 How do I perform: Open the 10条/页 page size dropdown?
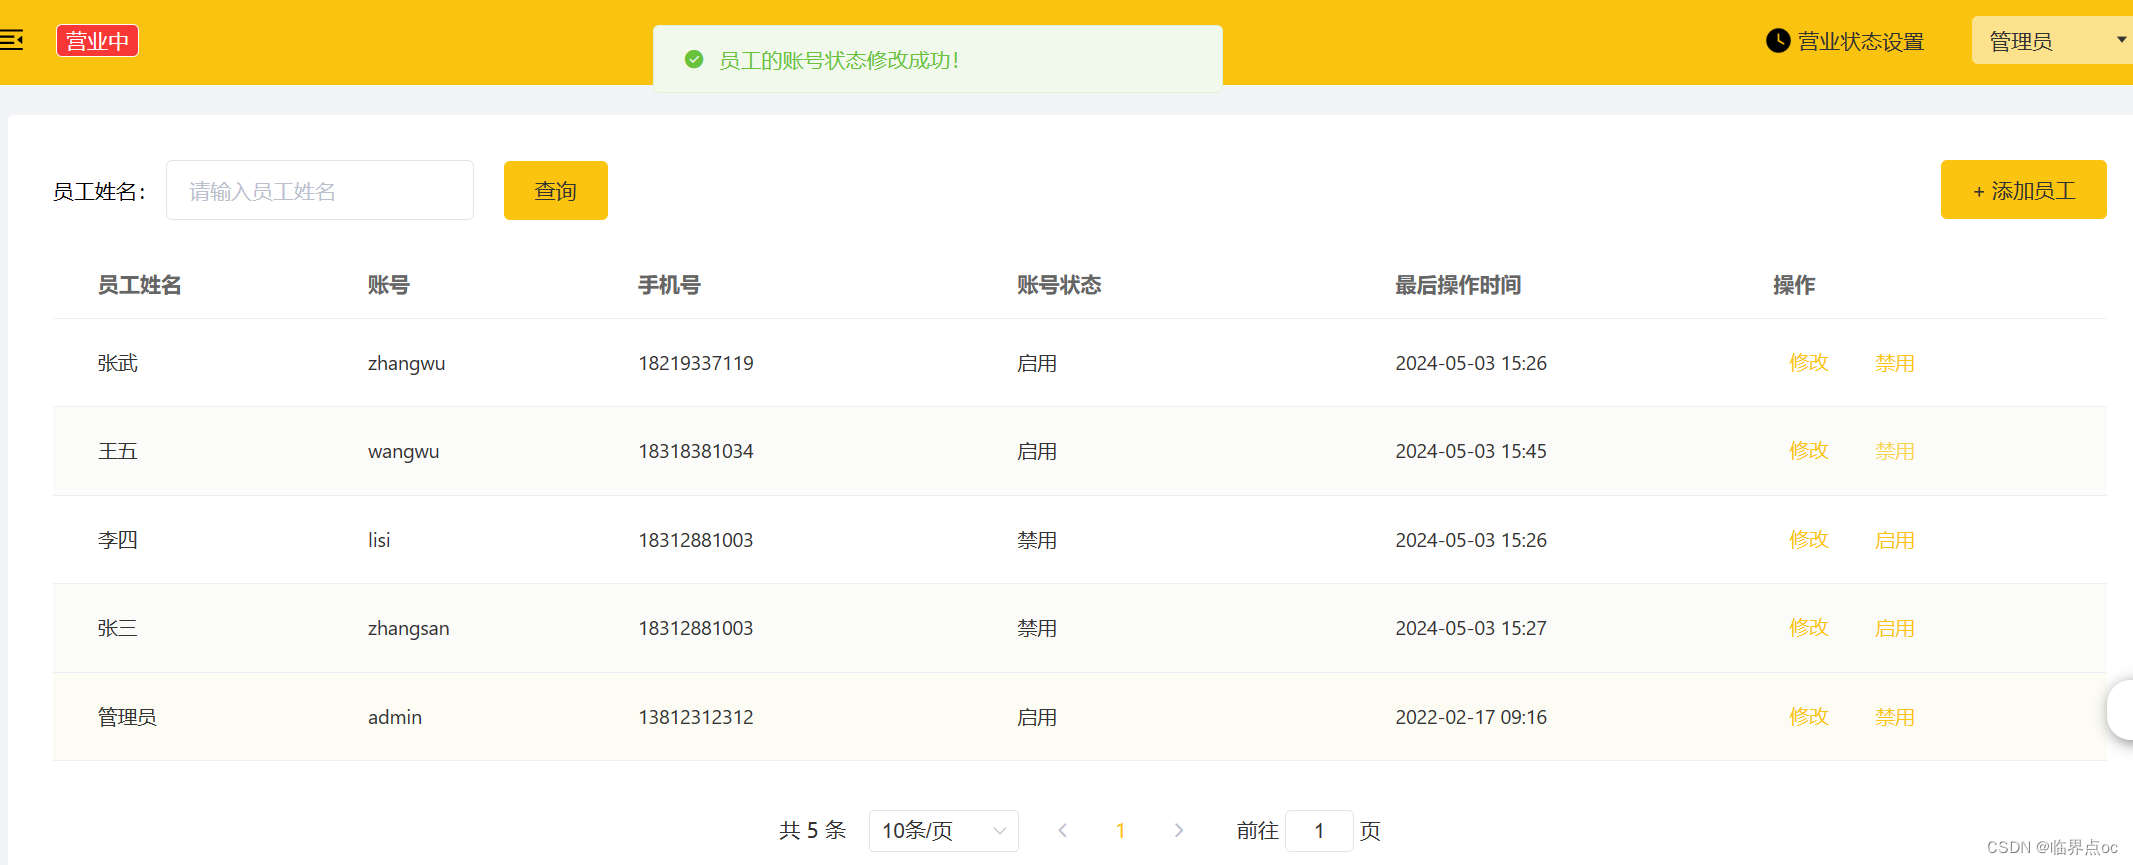[943, 831]
